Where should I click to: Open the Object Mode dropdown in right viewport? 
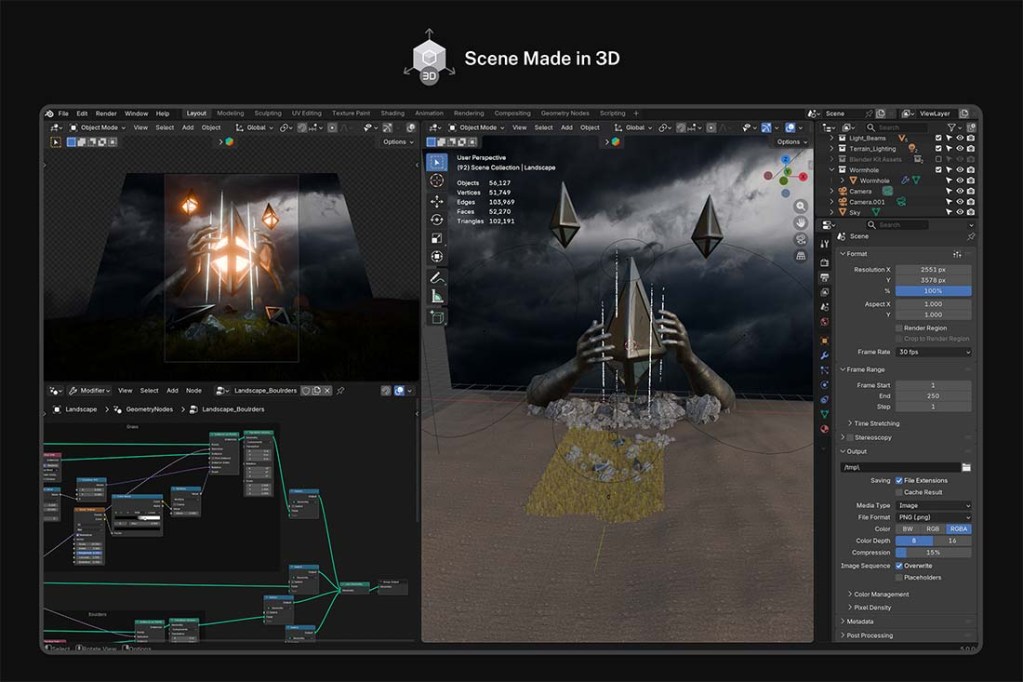[477, 127]
